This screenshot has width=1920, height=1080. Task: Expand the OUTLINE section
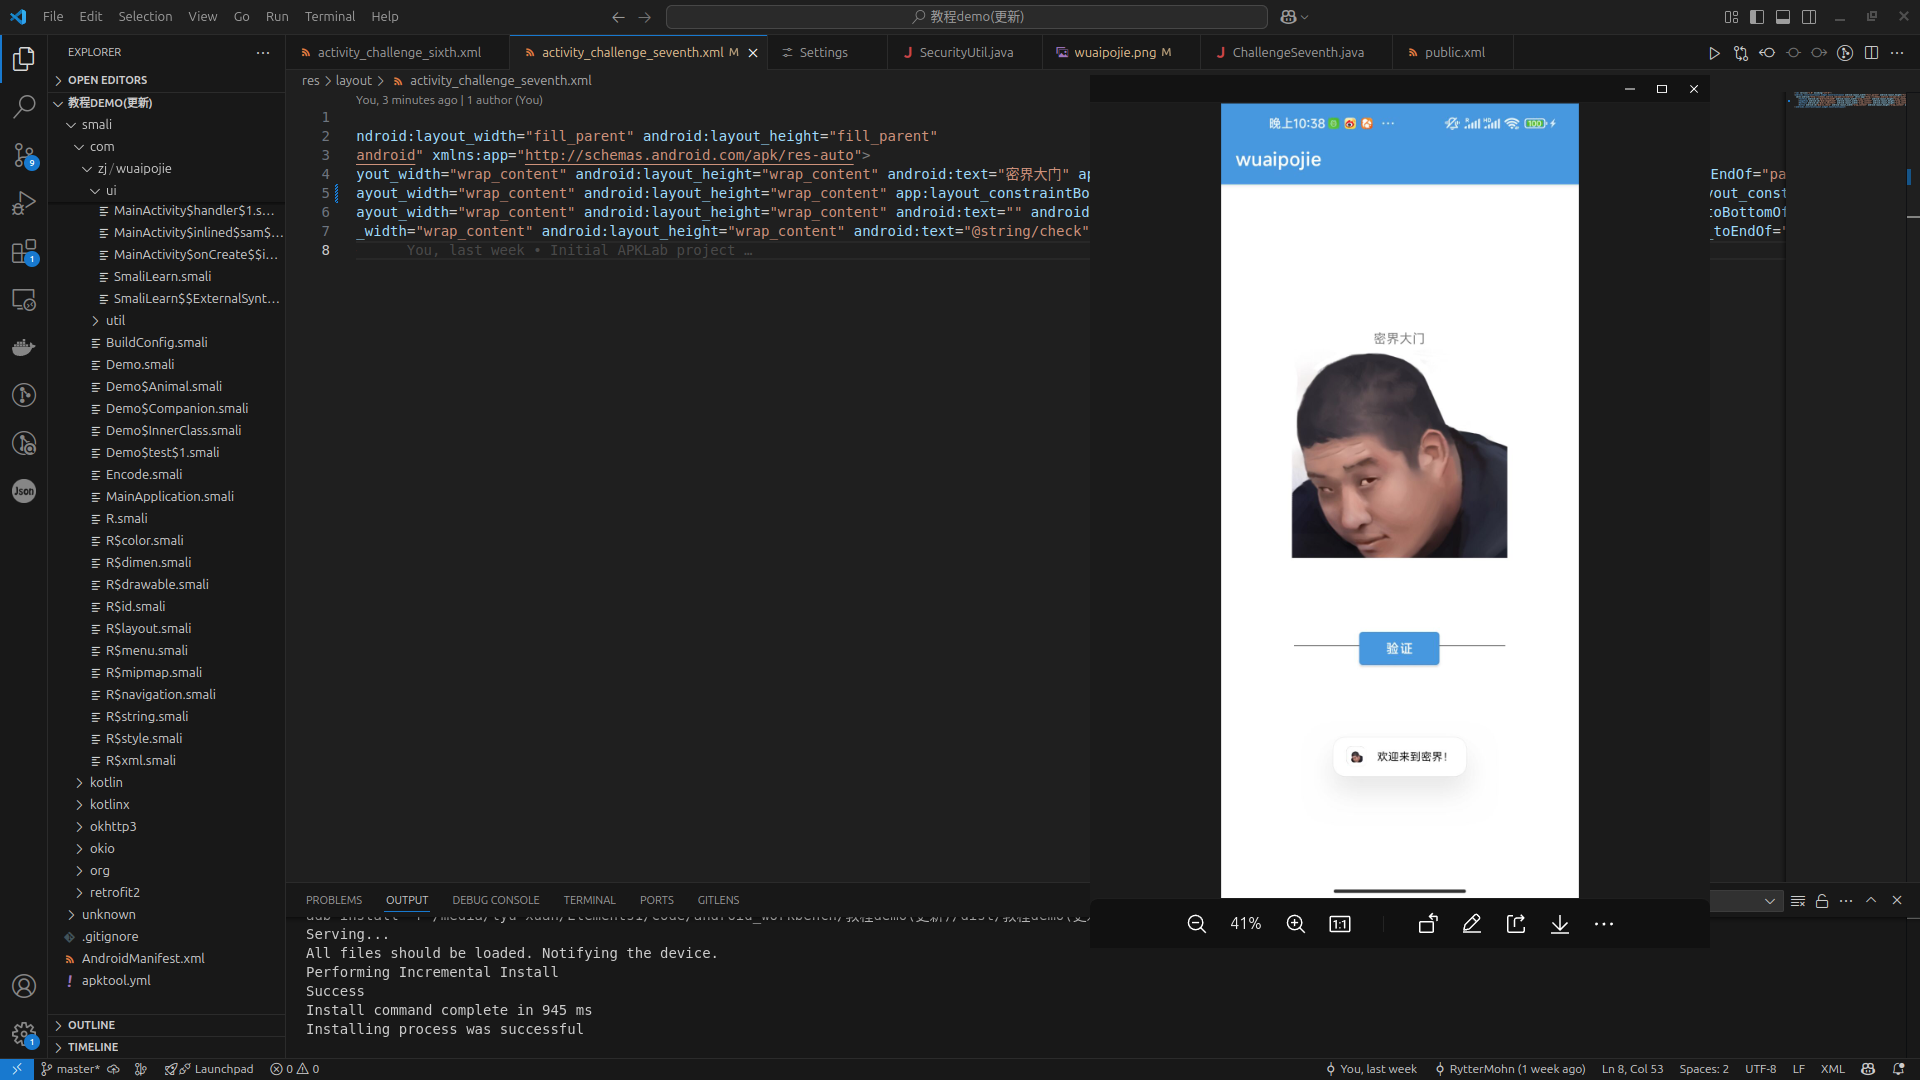point(91,1025)
